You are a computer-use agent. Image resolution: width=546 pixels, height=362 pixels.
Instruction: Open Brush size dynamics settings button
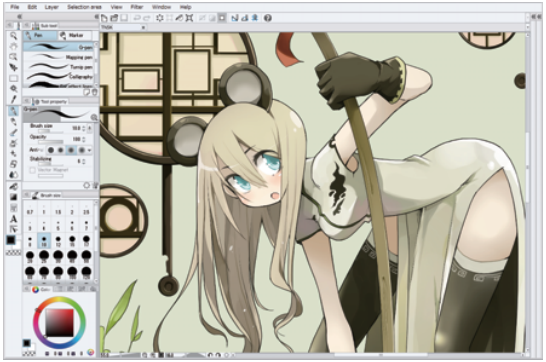coord(89,128)
